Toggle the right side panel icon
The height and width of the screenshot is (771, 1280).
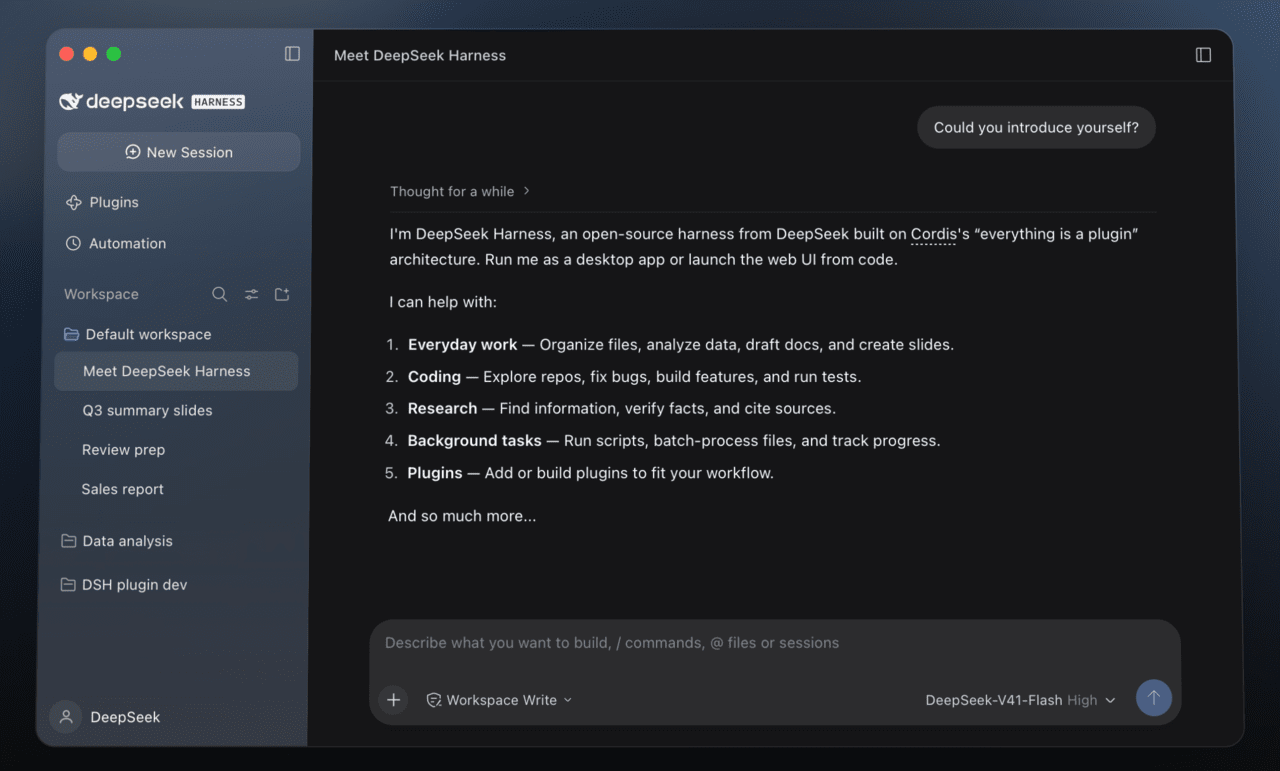pos(1203,55)
